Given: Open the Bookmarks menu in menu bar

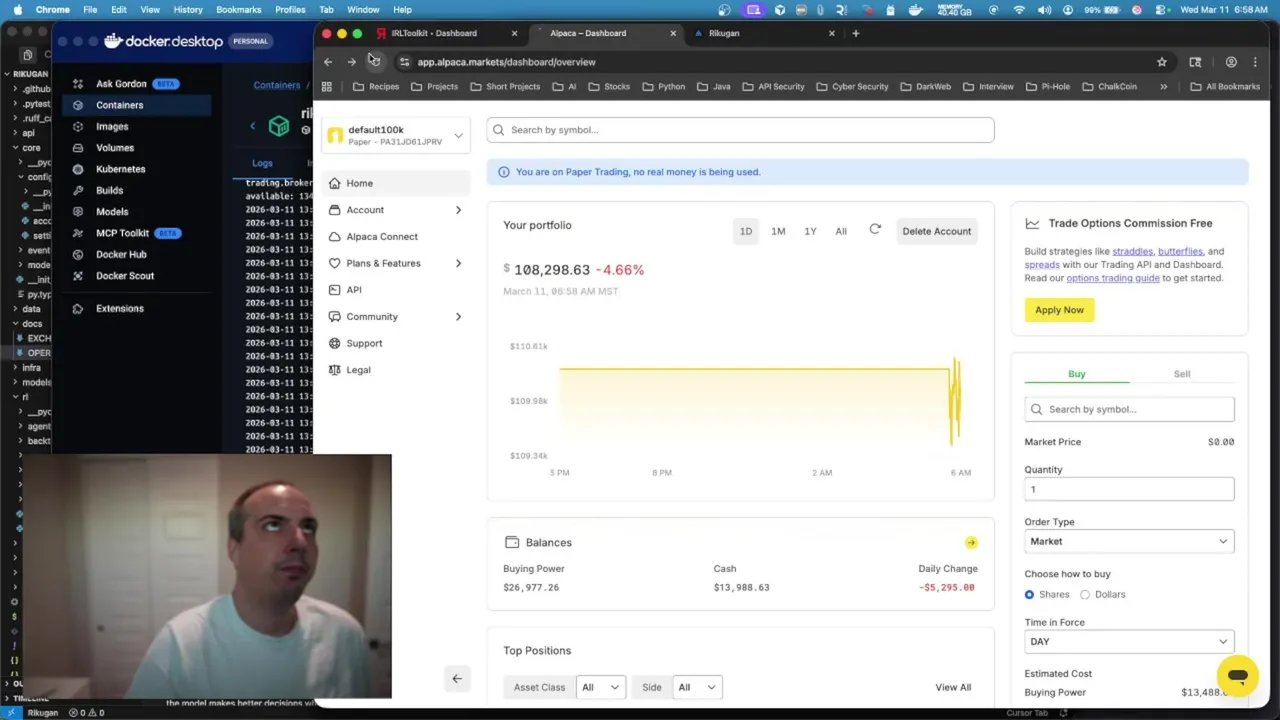Looking at the screenshot, I should click(239, 9).
